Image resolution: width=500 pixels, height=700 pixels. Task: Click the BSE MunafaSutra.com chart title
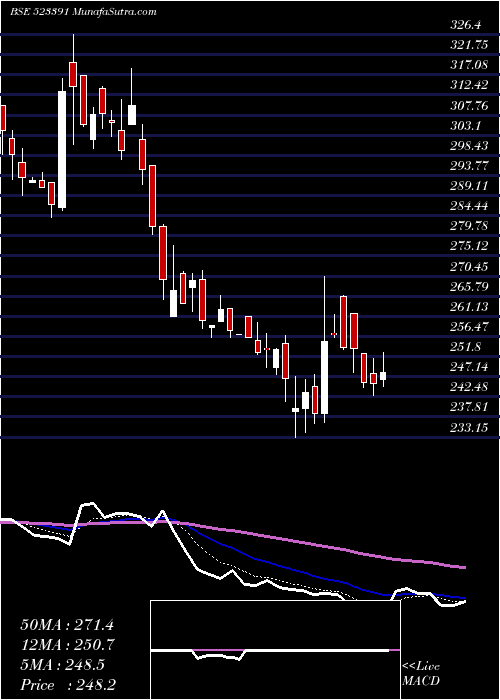coord(83,12)
